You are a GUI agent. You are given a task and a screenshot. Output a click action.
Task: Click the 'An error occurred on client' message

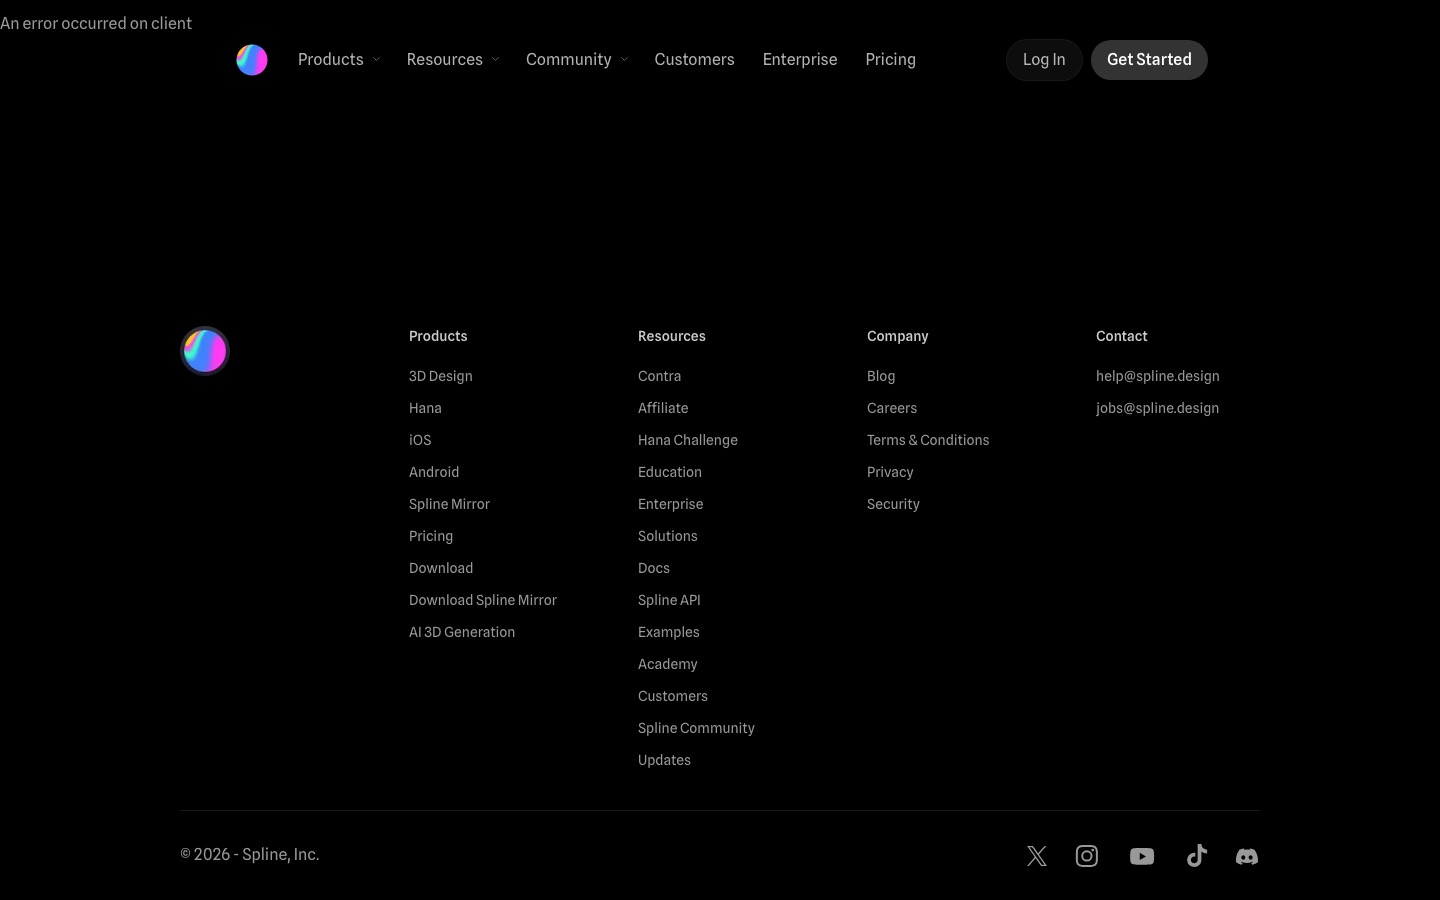point(96,23)
